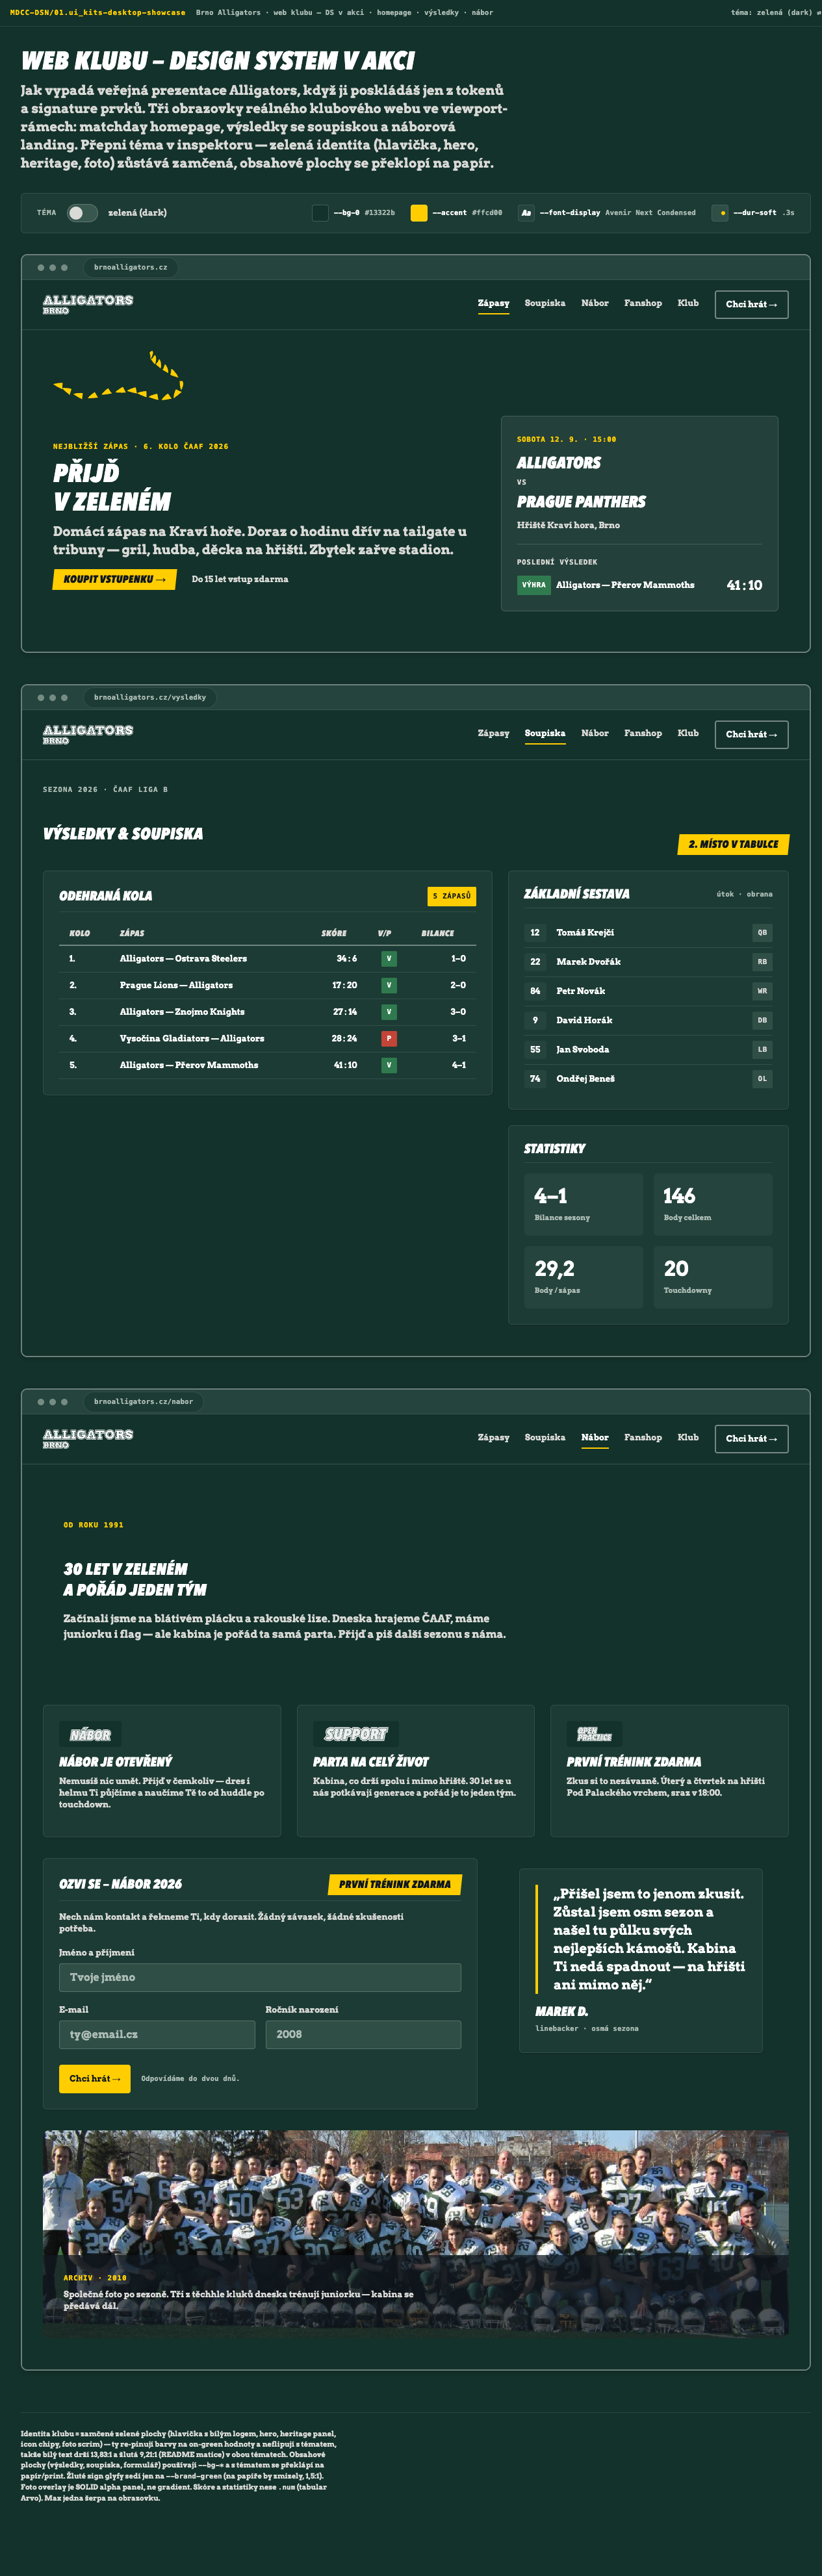Click the brnoalligators.cz/vysledky address pill
This screenshot has width=822, height=2576.
coord(150,698)
